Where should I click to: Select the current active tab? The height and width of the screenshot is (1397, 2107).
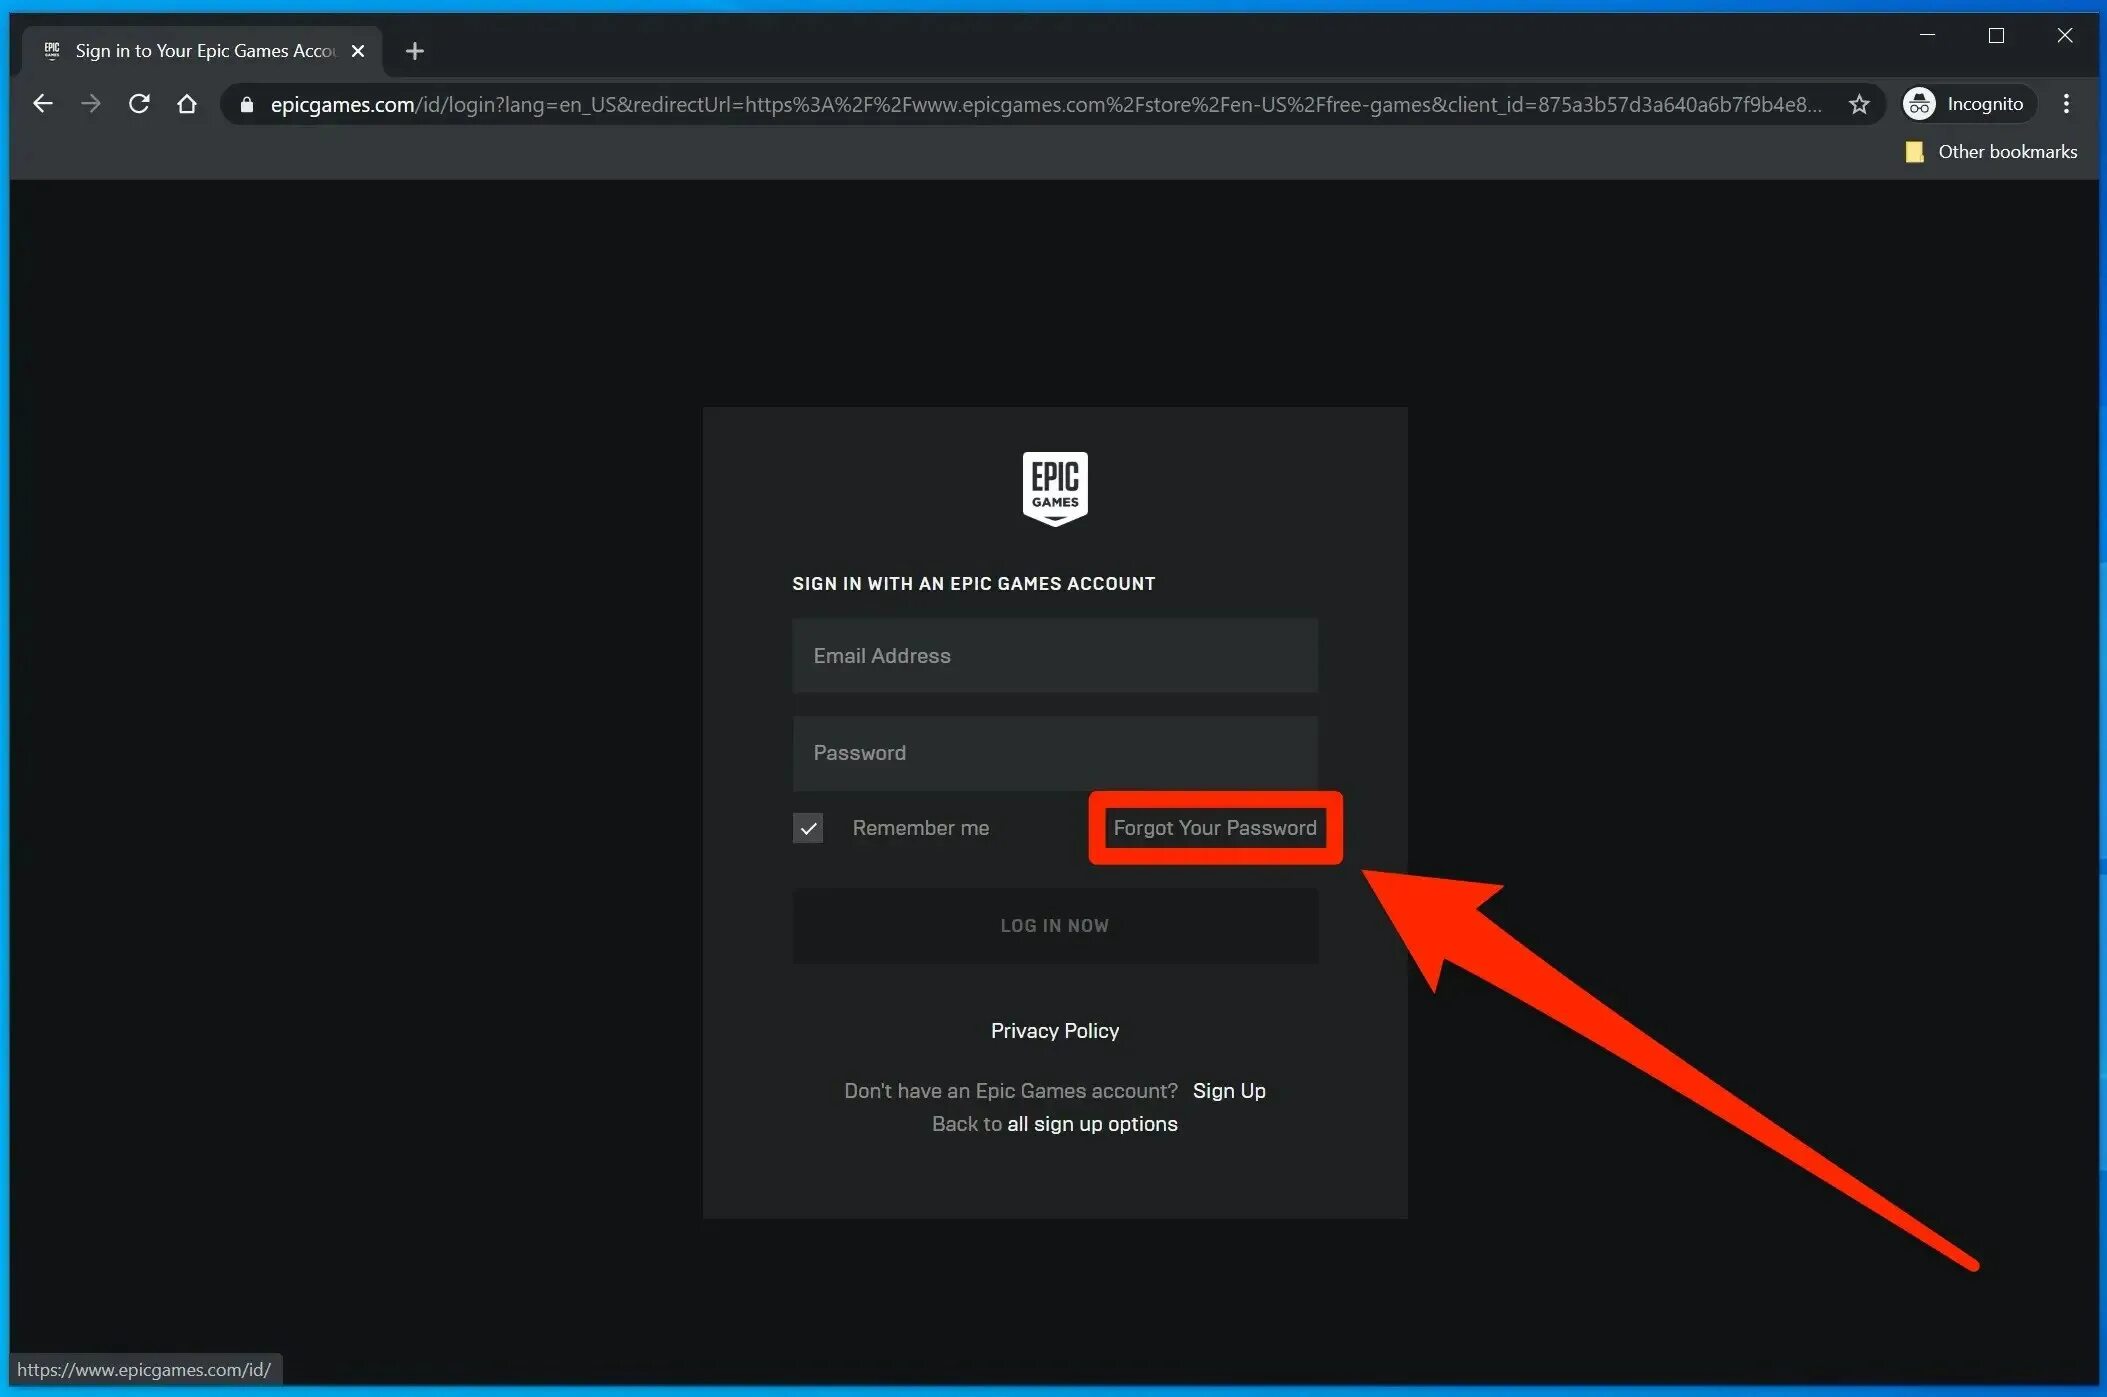pos(199,50)
